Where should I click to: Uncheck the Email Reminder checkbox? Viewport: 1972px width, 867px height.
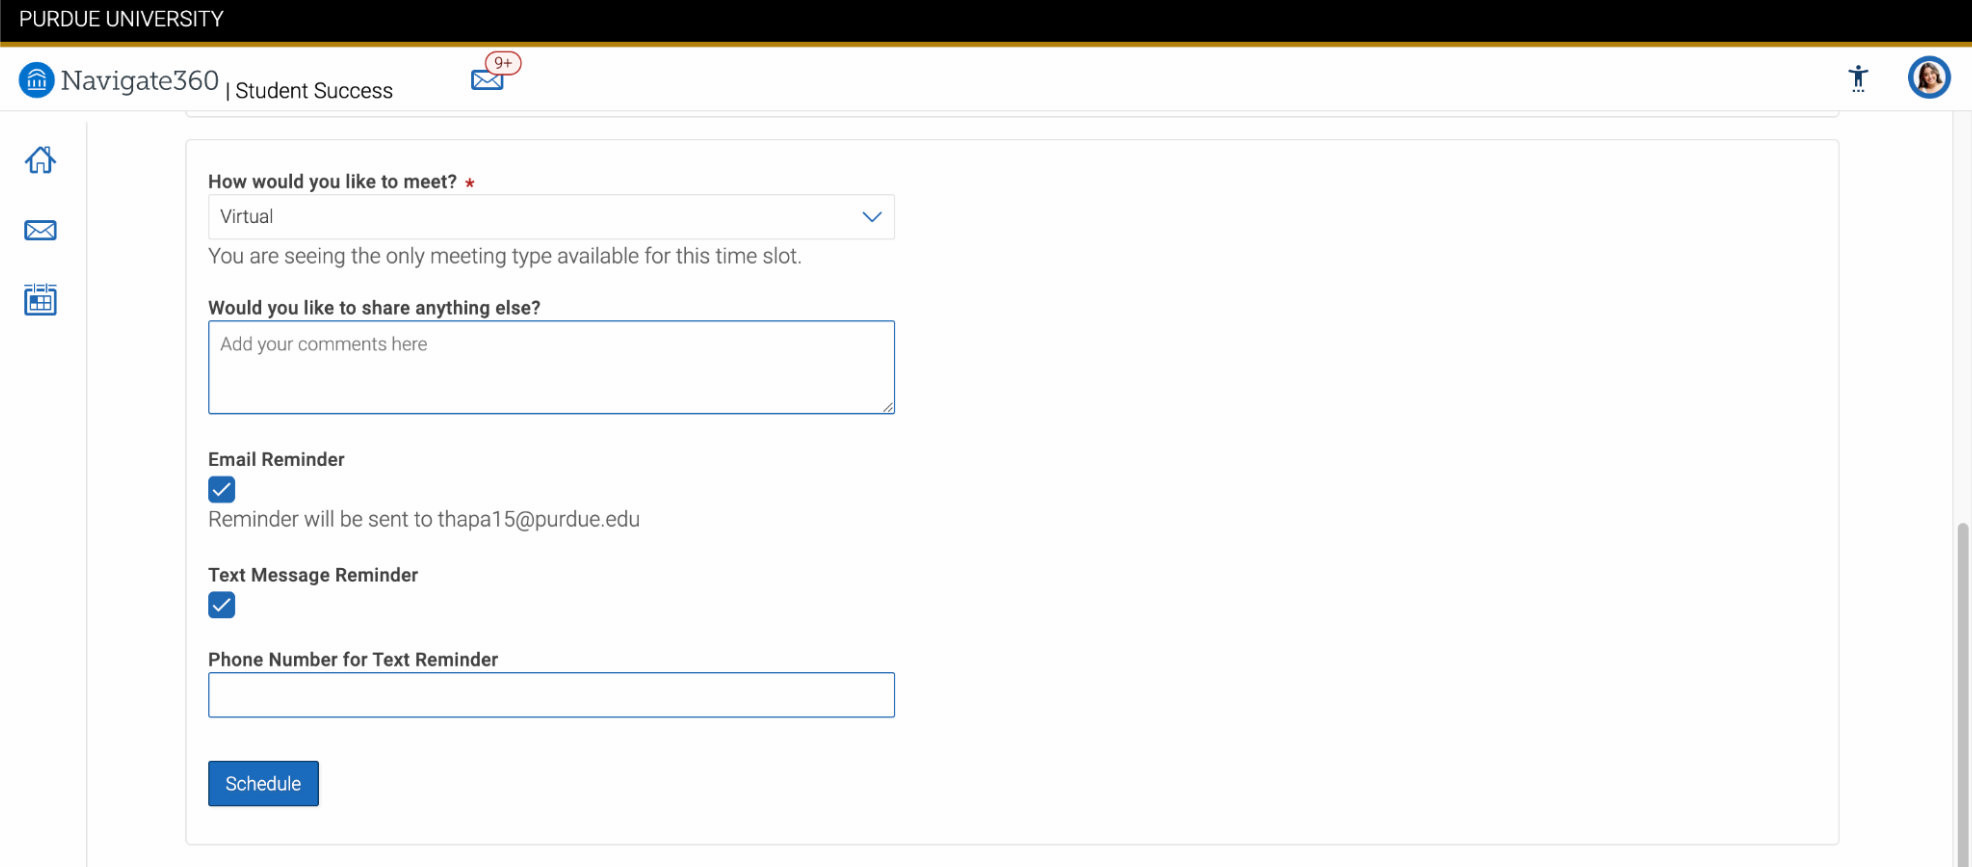coord(221,489)
